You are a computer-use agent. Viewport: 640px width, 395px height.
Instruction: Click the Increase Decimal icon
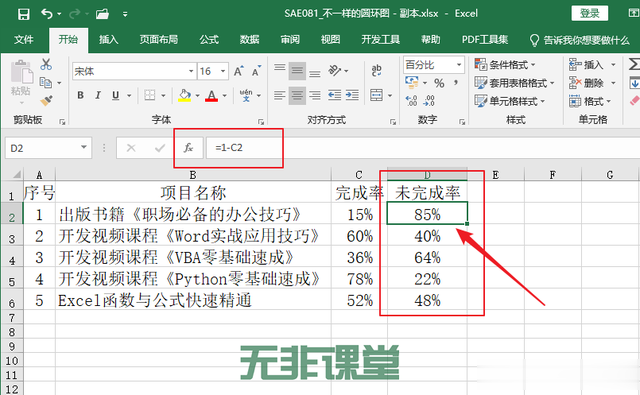tap(411, 100)
